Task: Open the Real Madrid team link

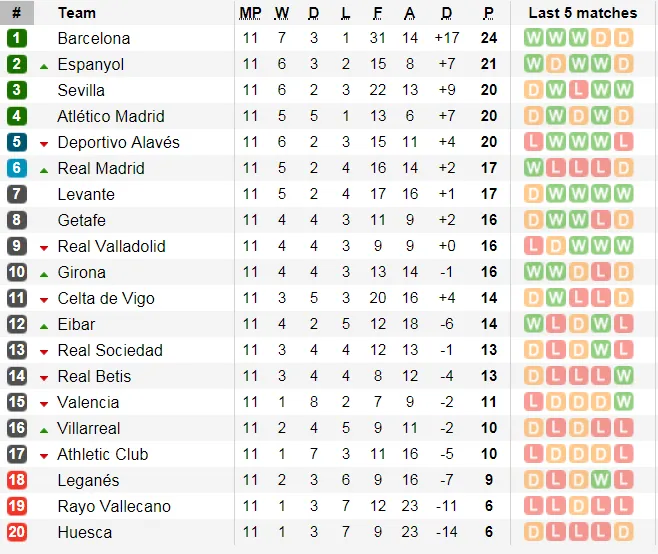Action: point(101,168)
